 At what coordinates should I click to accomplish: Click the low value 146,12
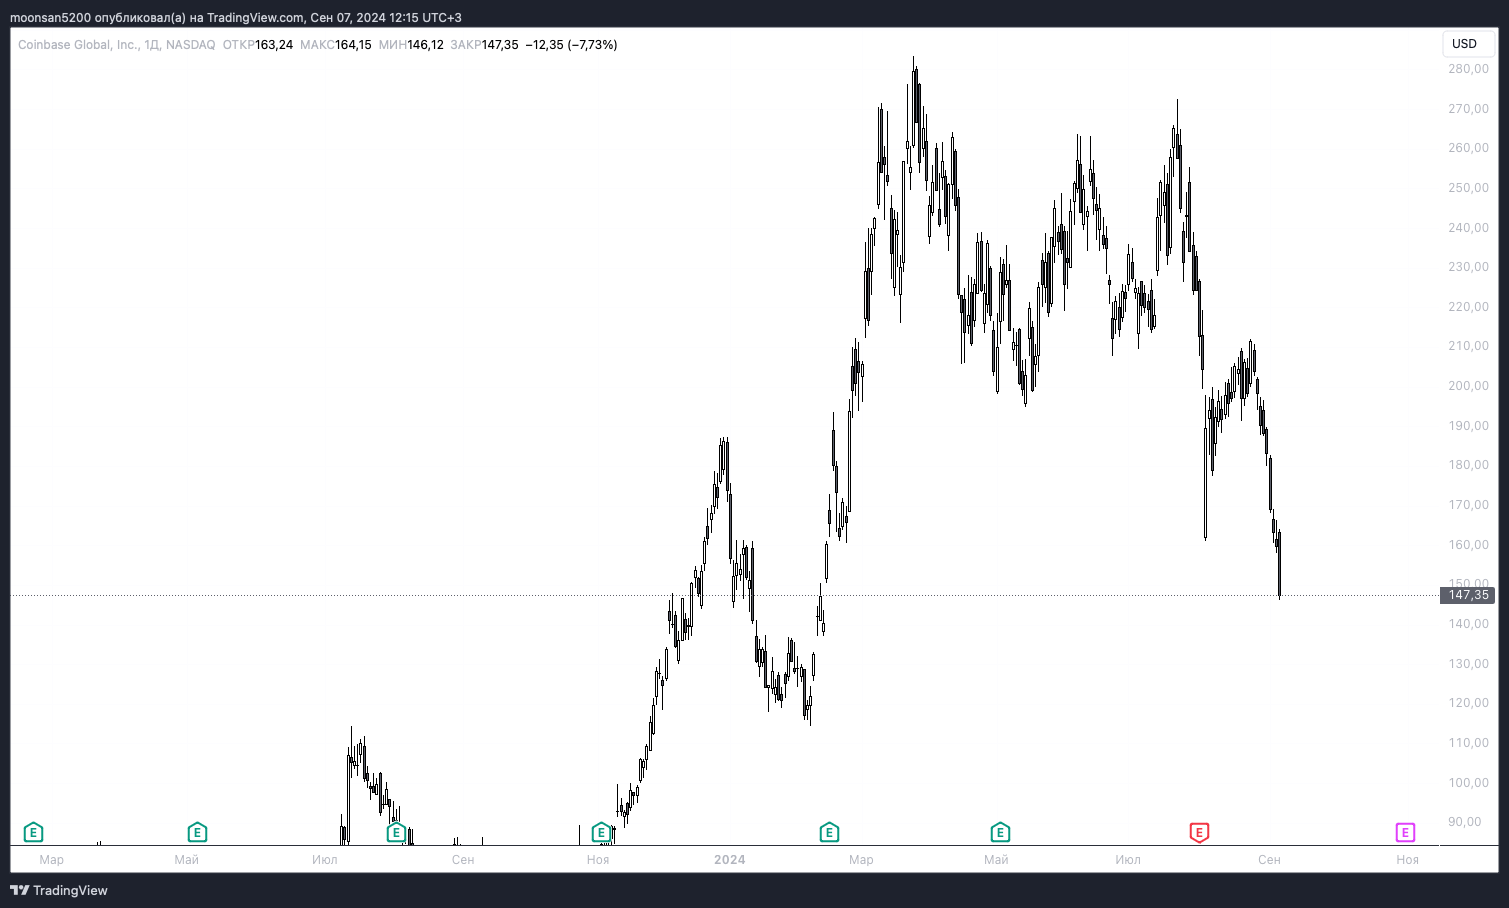(x=425, y=45)
